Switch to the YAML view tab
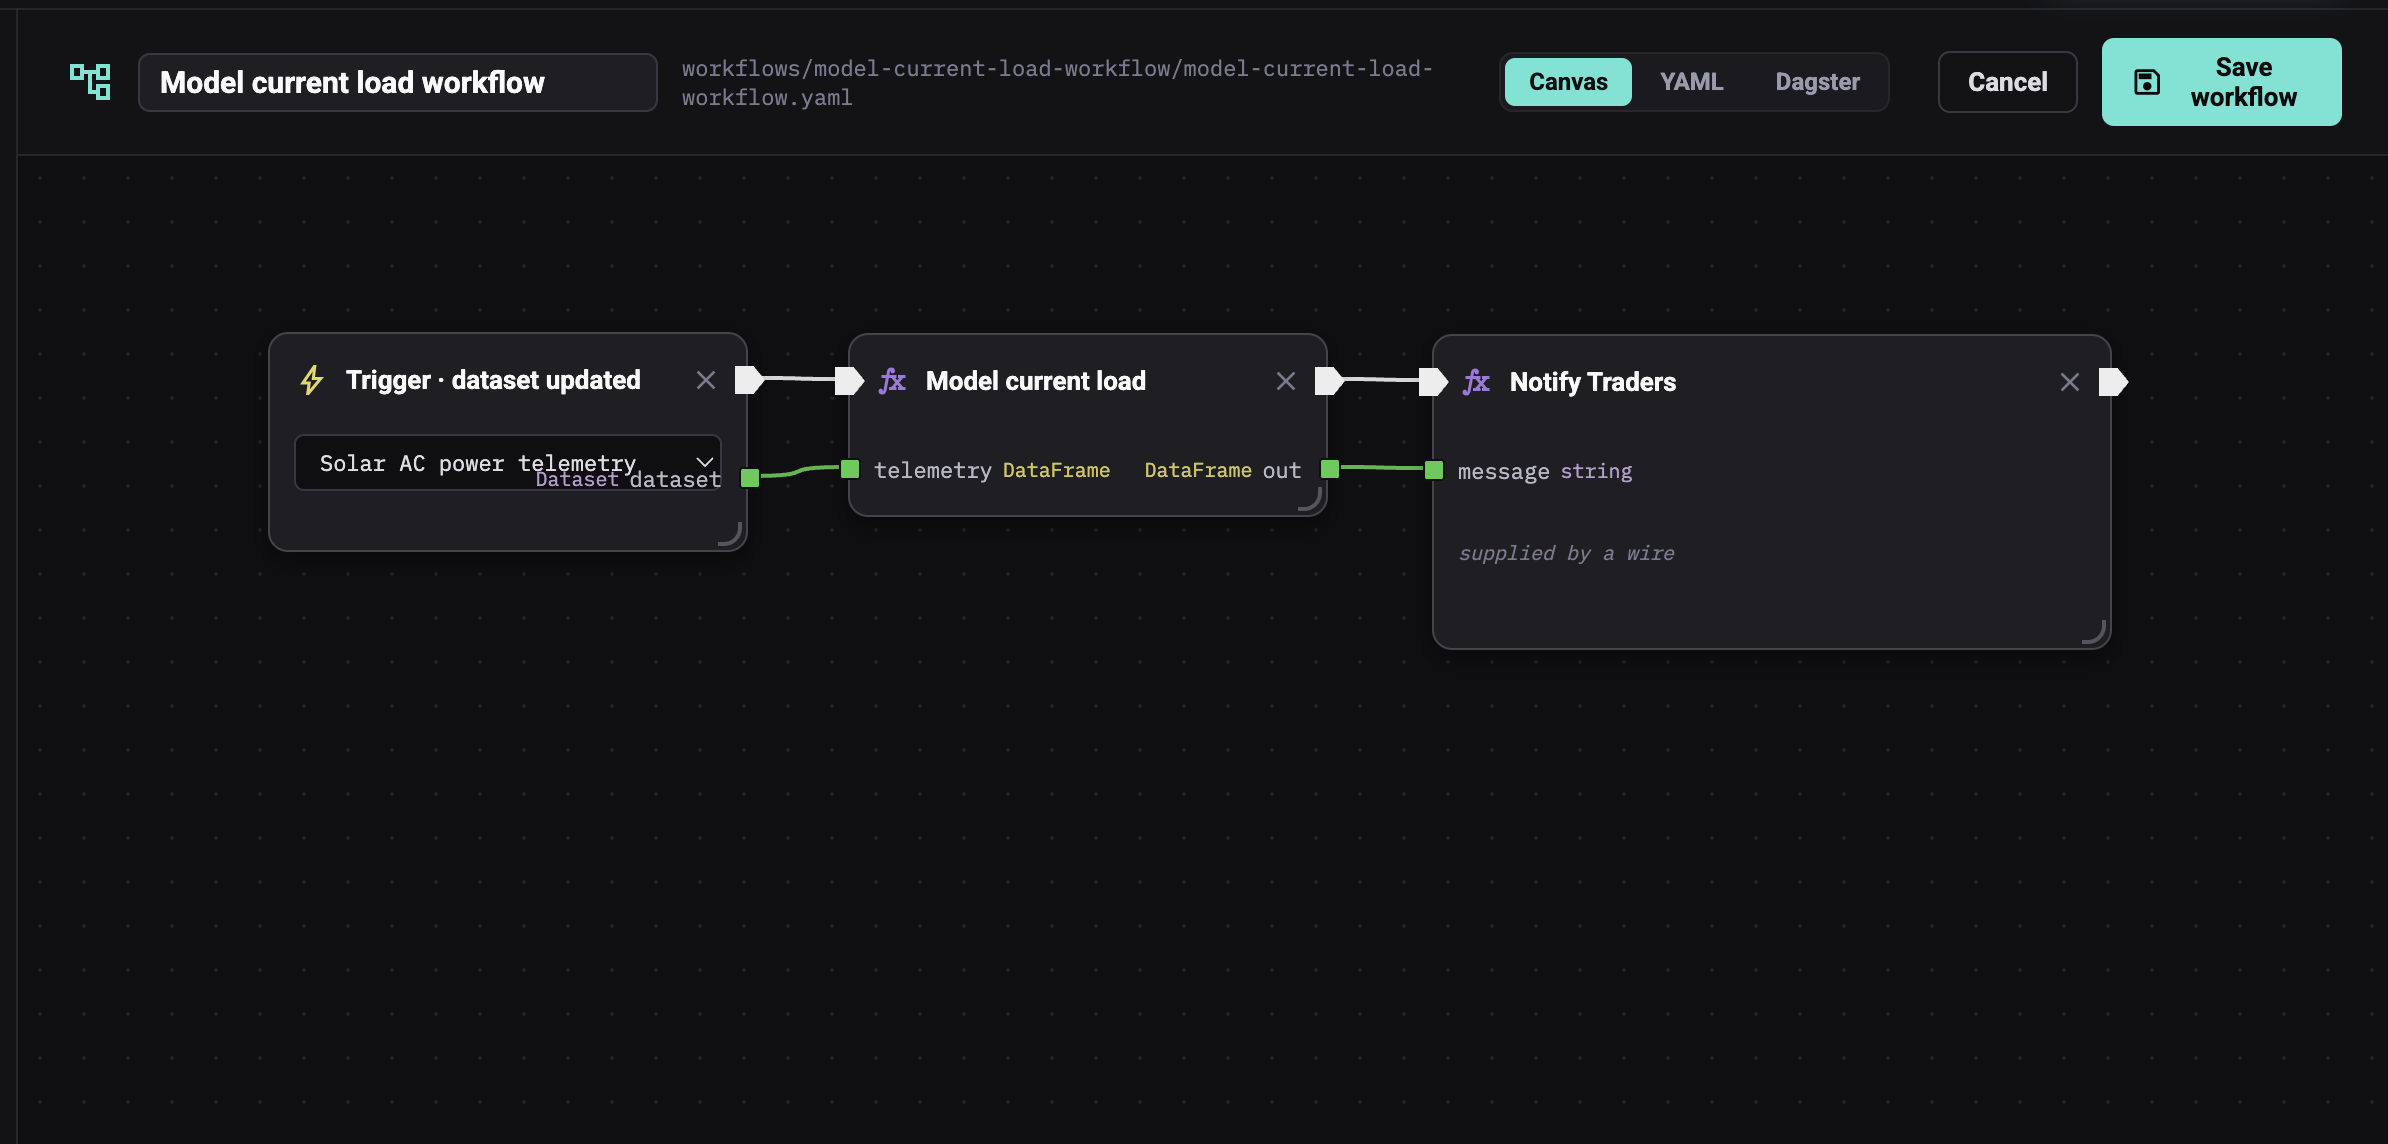Image resolution: width=2388 pixels, height=1144 pixels. (1691, 82)
